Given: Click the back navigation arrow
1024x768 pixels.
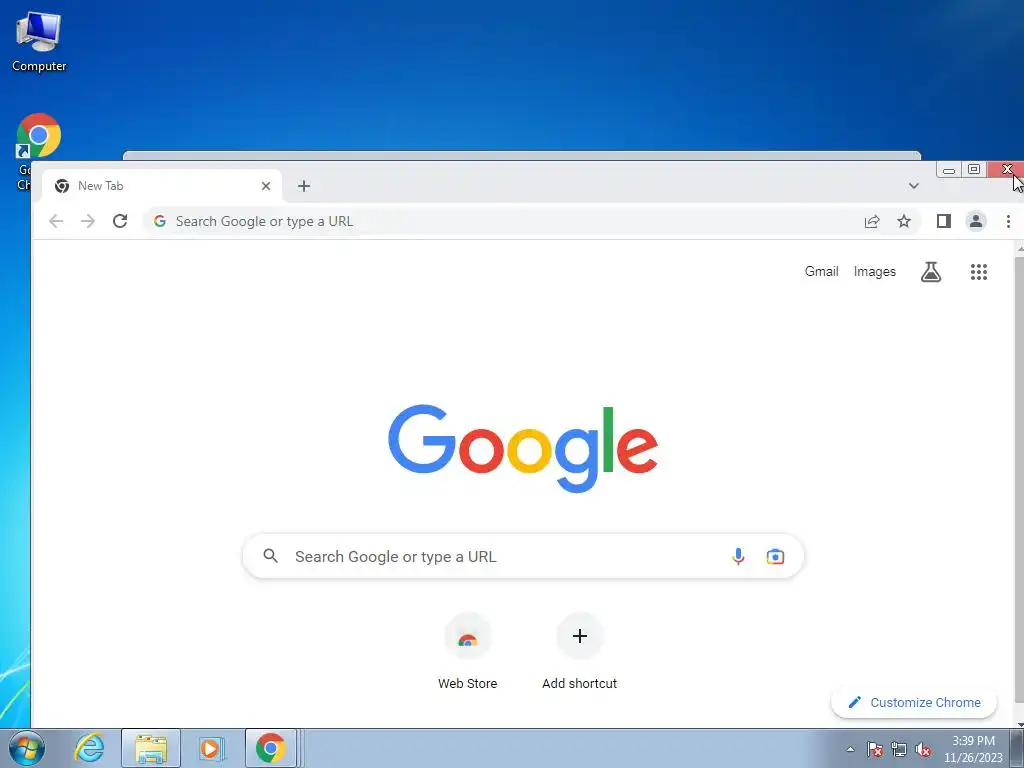Looking at the screenshot, I should pos(56,221).
